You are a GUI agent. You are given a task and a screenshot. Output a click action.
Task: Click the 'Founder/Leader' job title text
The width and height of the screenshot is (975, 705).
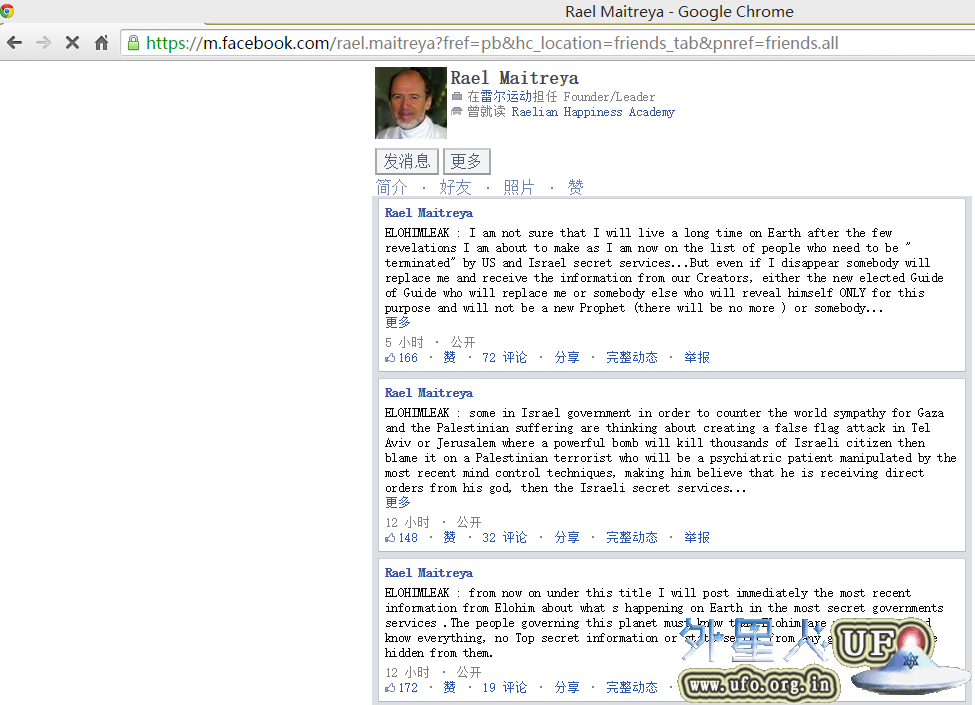(x=609, y=97)
